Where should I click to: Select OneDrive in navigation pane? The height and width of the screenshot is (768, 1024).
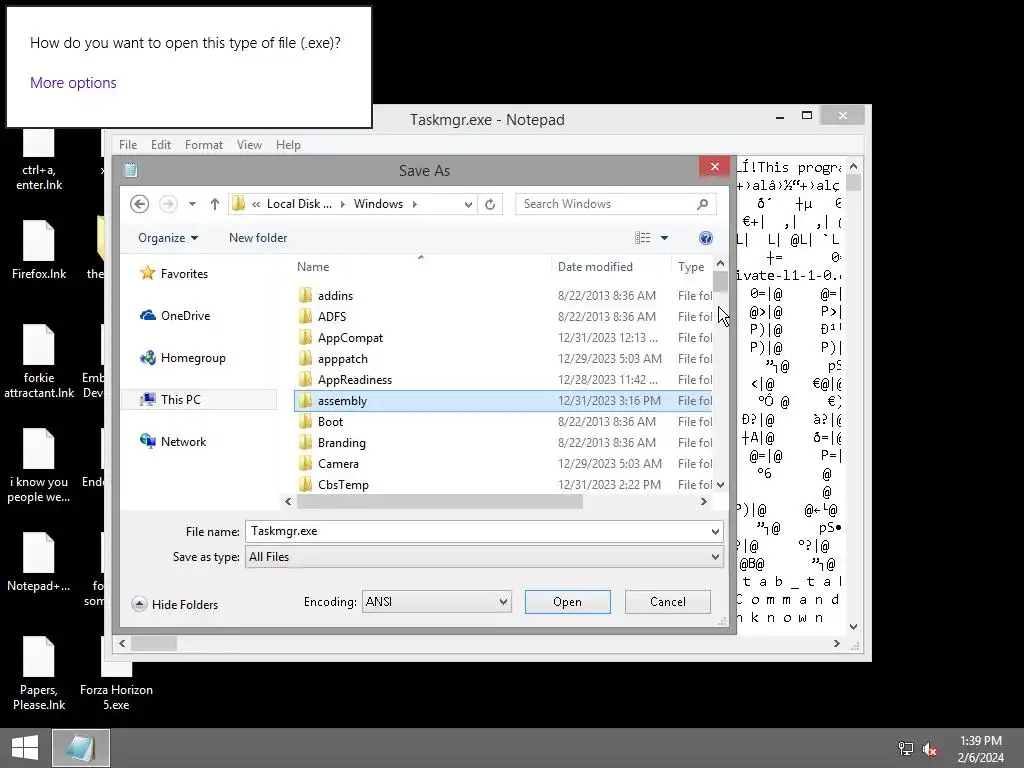[x=175, y=315]
